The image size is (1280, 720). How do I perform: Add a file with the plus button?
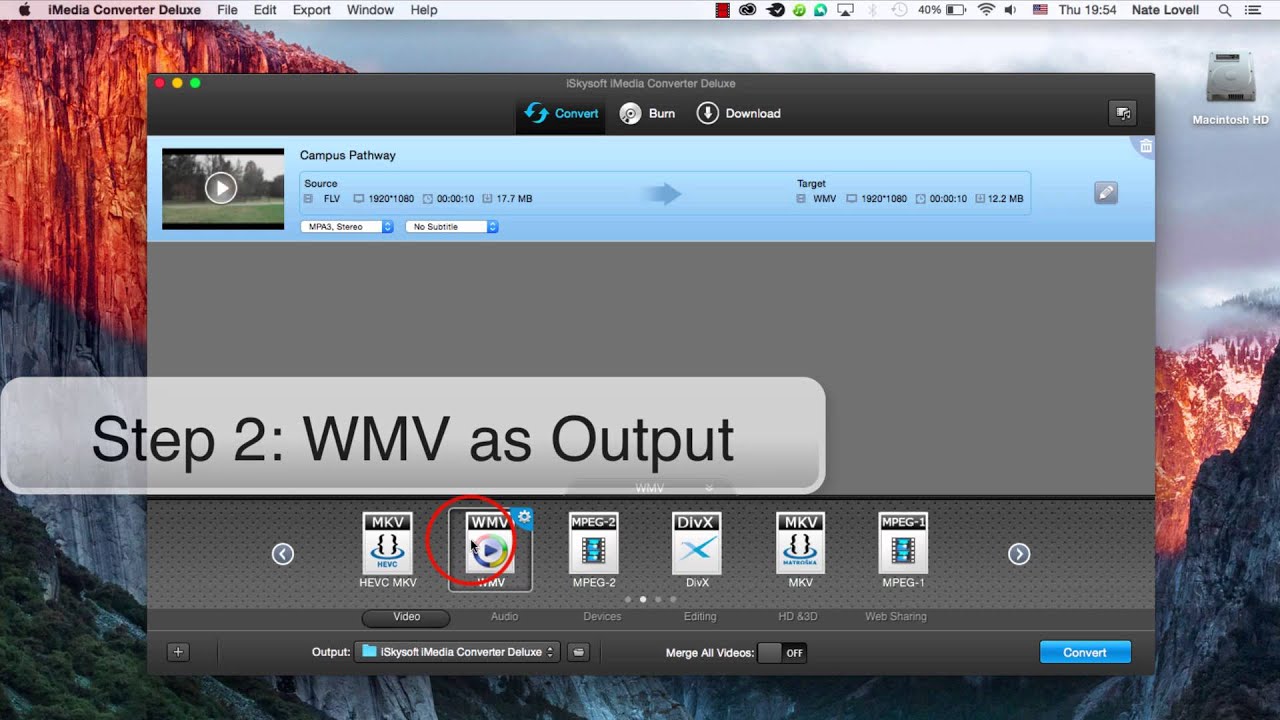coord(178,652)
